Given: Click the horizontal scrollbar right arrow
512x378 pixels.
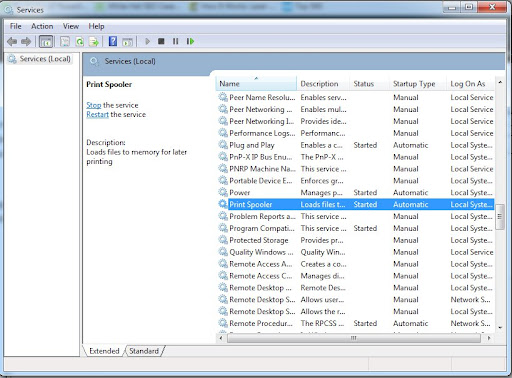Looking at the screenshot, I should (489, 338).
